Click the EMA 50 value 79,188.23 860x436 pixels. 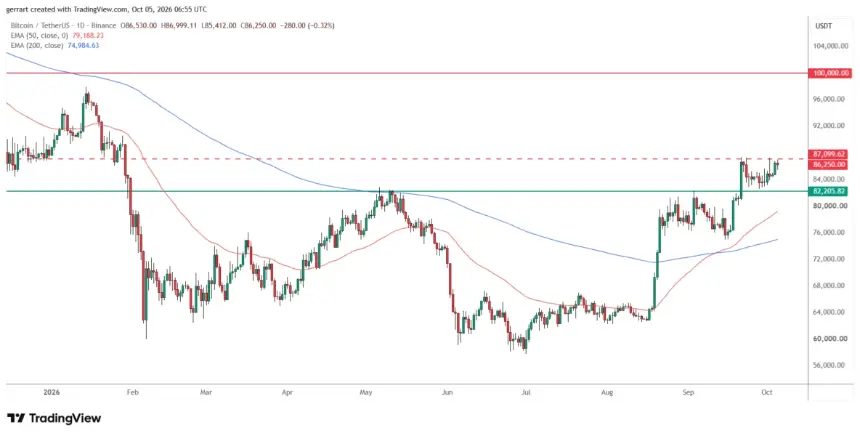[88, 36]
